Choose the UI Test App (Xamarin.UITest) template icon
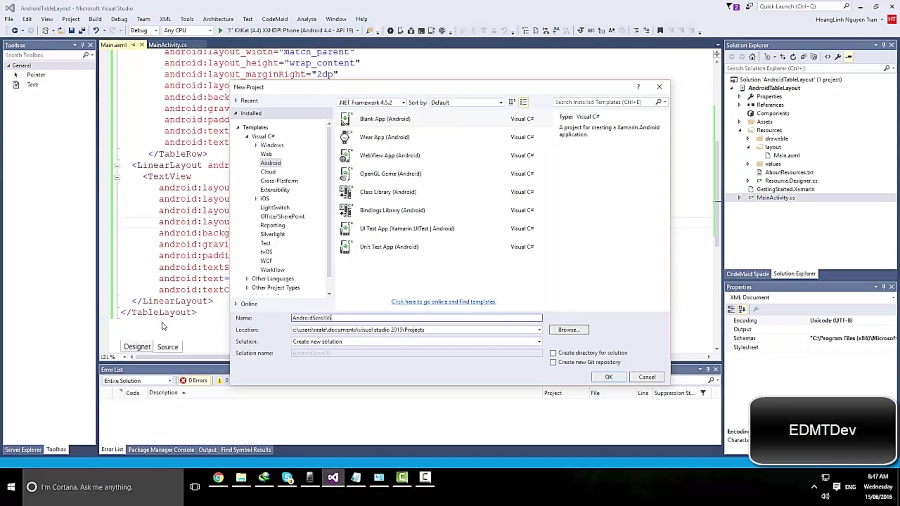The image size is (900, 506). coord(346,228)
